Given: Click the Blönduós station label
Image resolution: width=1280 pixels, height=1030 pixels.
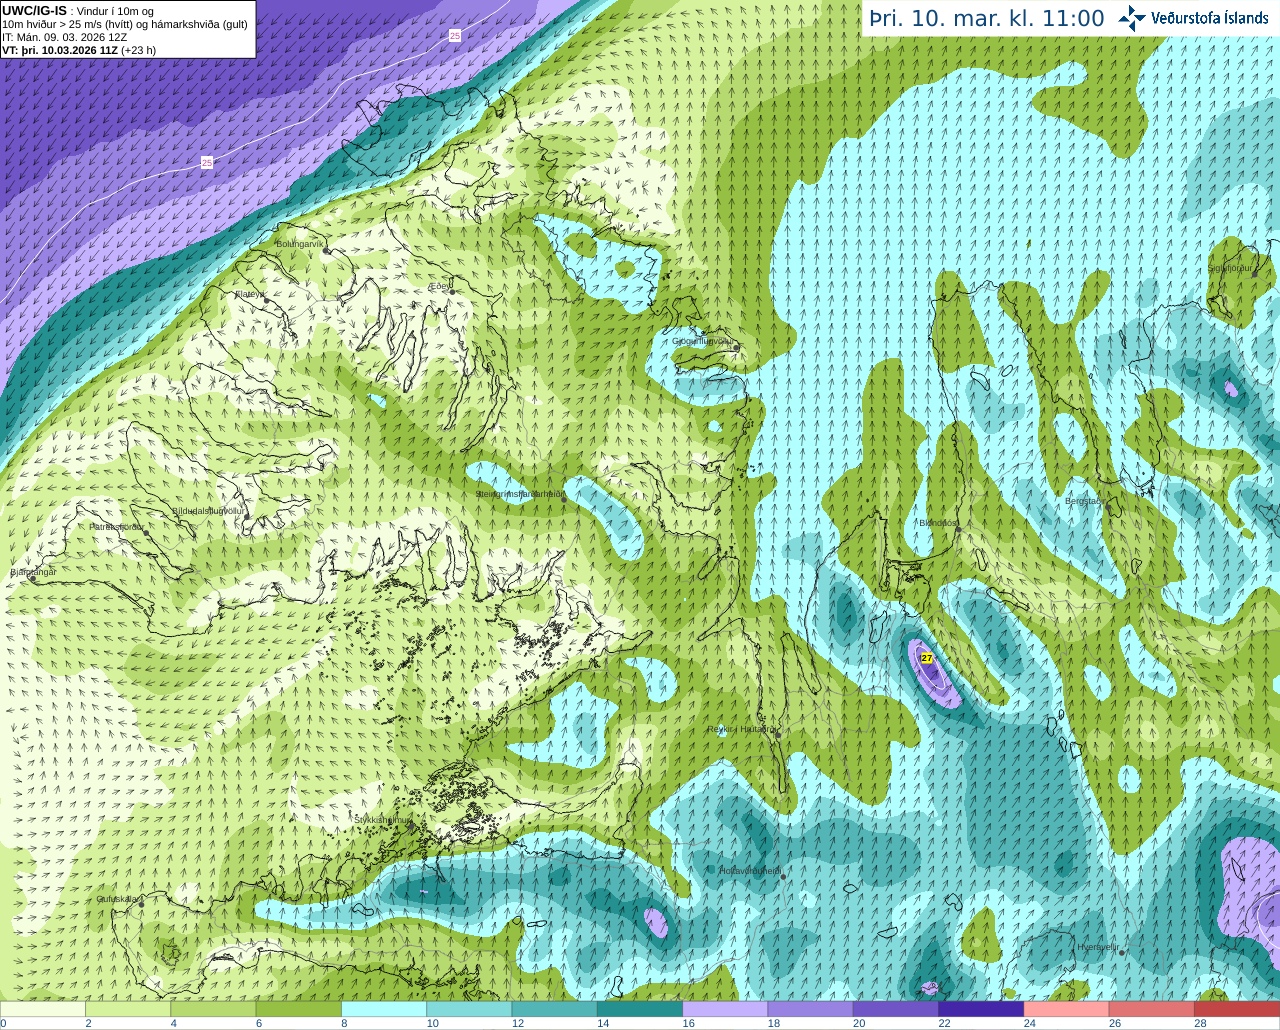Looking at the screenshot, I should 936,522.
